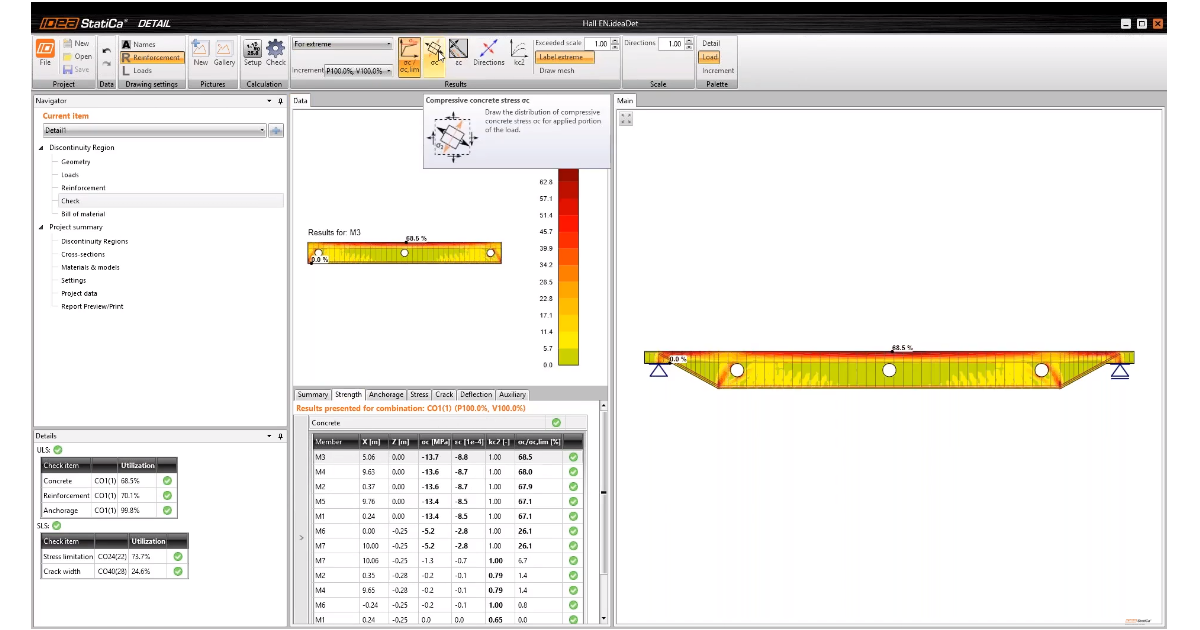This screenshot has width=1200, height=630.
Task: Select the kc2 reduction factor icon
Action: click(519, 53)
